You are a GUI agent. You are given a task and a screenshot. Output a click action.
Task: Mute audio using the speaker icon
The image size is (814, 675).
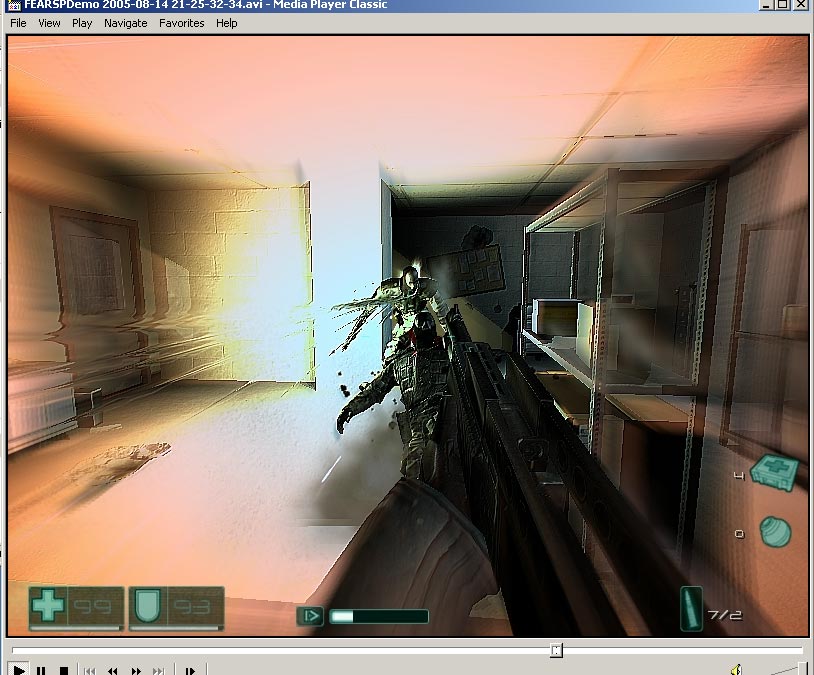736,669
